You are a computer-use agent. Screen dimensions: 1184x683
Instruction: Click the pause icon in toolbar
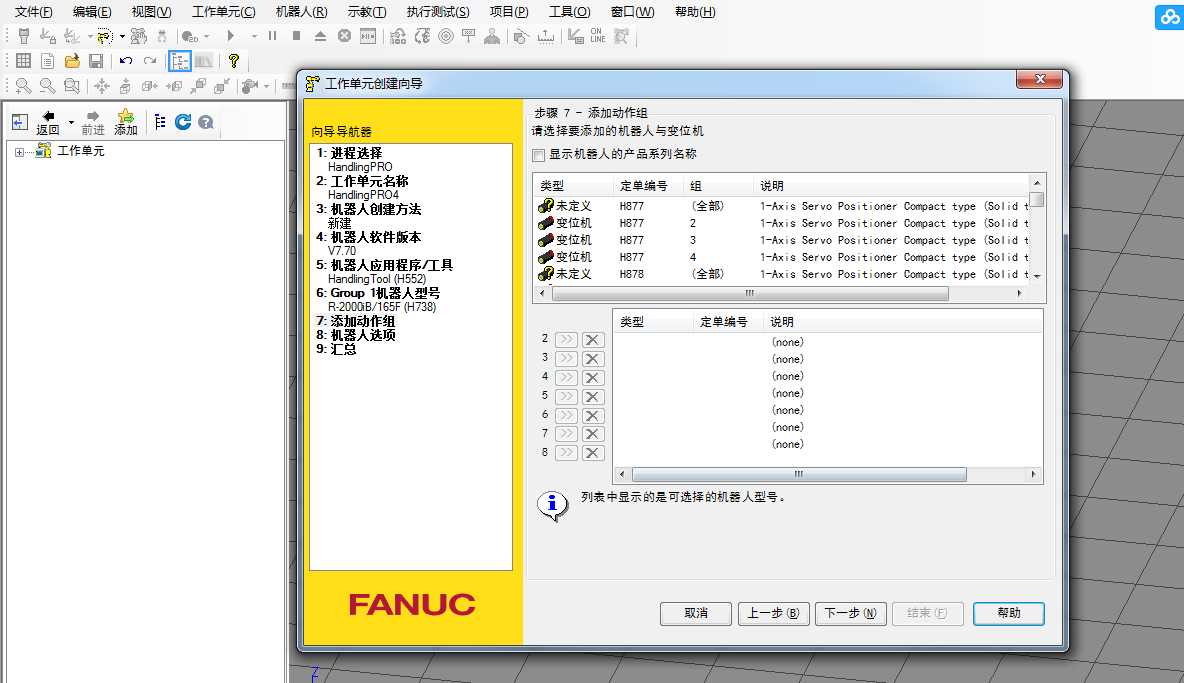coord(273,35)
